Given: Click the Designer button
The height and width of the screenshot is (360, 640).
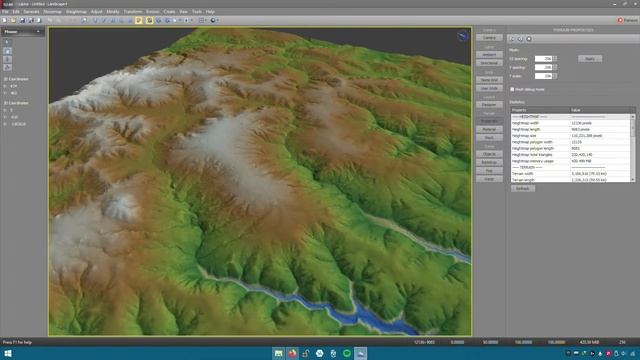Looking at the screenshot, I should 489,104.
